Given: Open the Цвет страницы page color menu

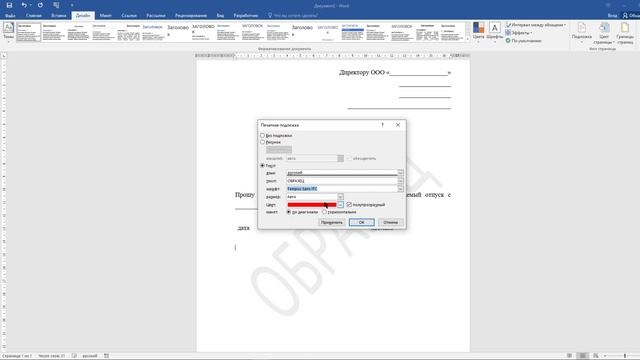Looking at the screenshot, I should [604, 33].
